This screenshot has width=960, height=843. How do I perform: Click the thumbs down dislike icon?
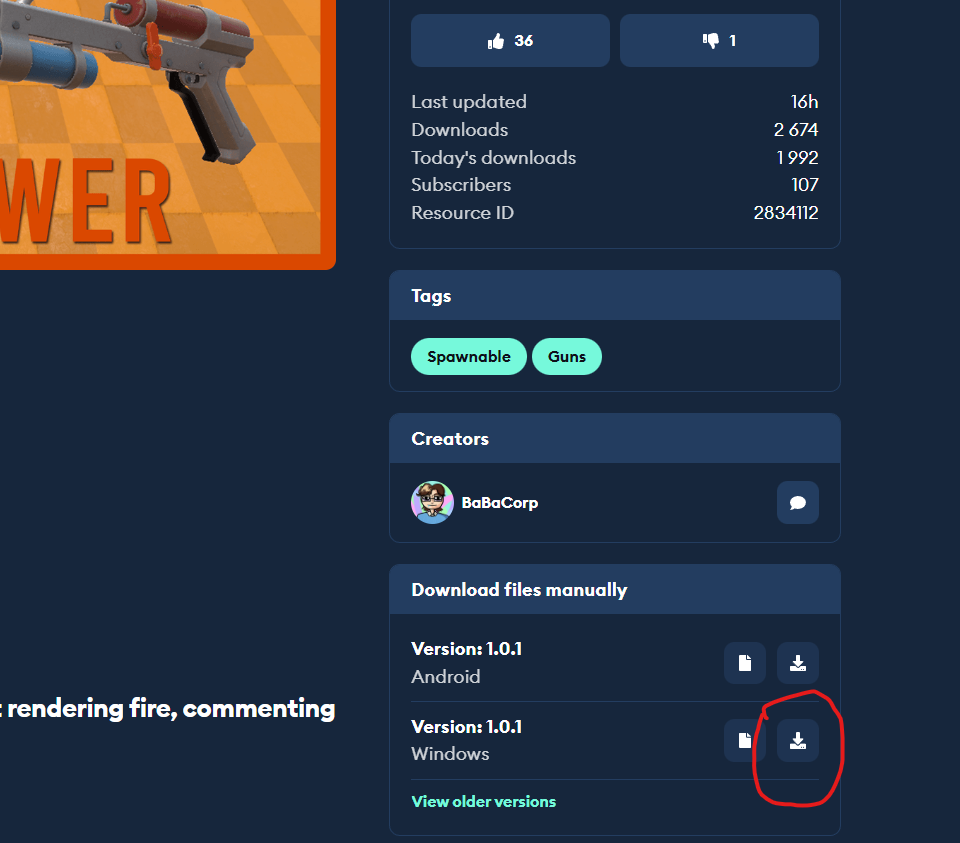pos(711,41)
